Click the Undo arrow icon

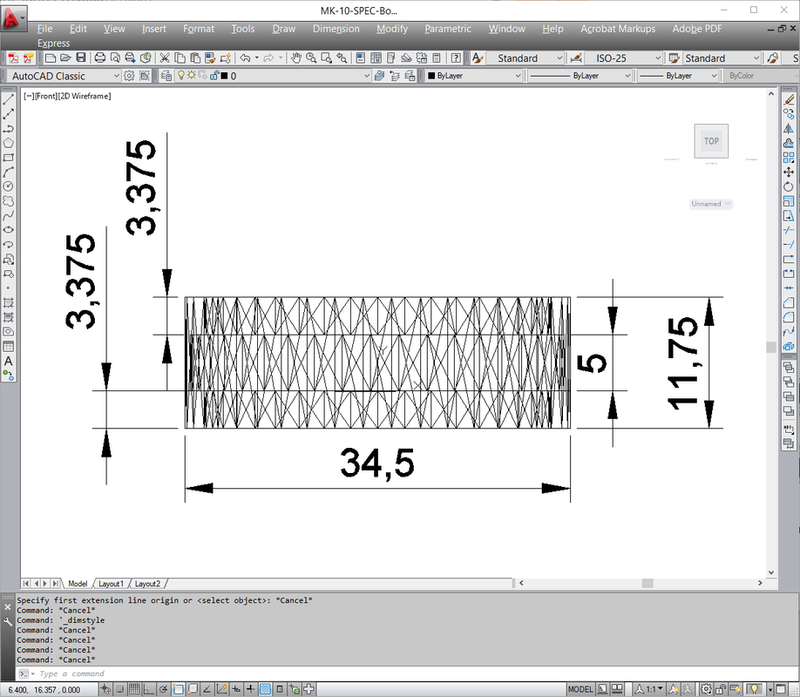coord(245,58)
